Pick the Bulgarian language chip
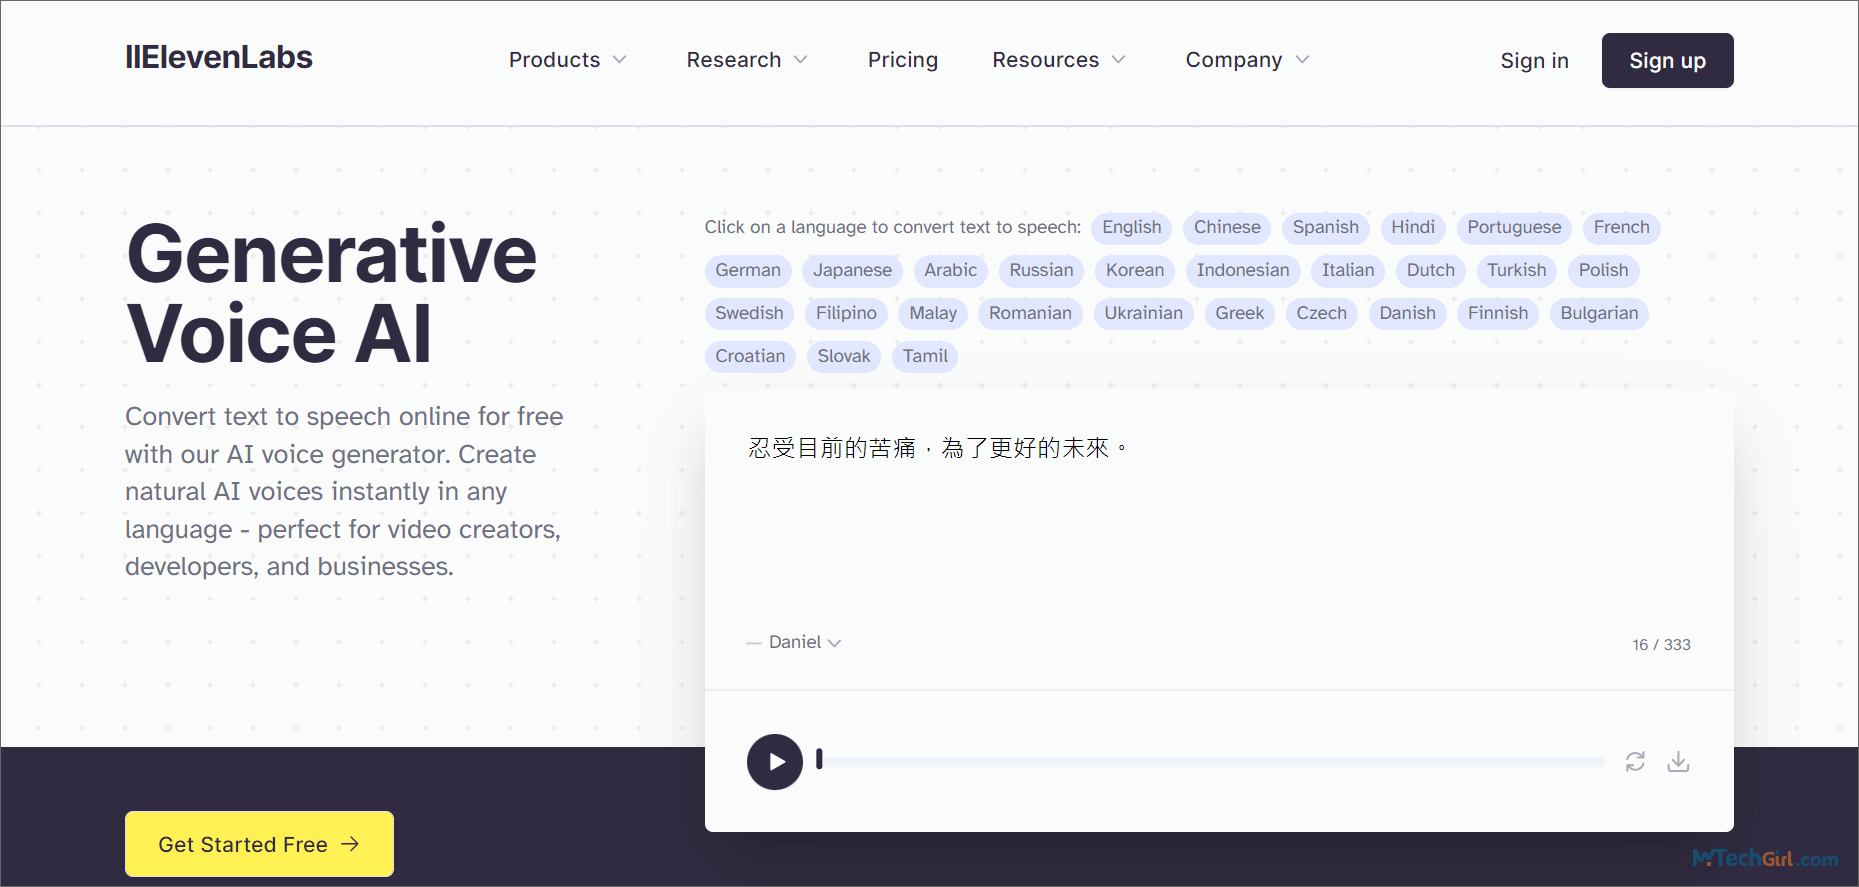Screen dimensions: 1859x887 point(1599,314)
